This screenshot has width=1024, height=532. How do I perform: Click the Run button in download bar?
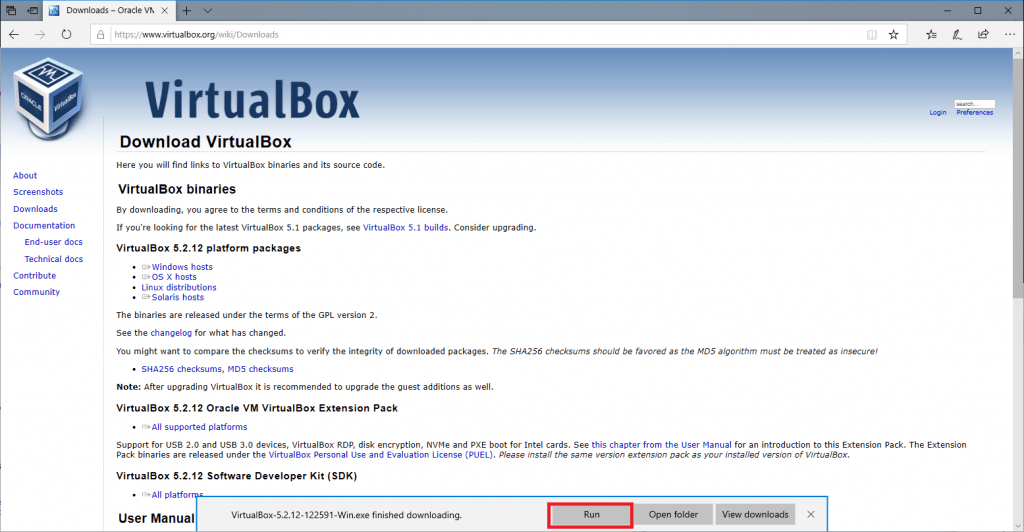click(591, 514)
